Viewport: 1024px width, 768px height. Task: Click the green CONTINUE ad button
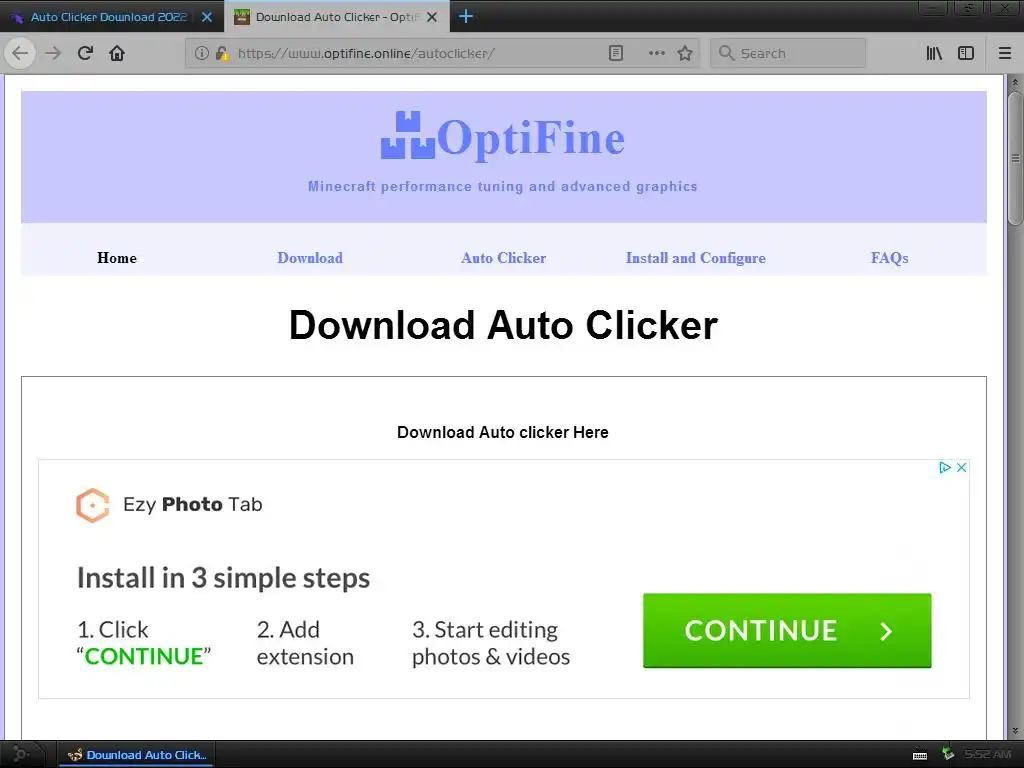[x=787, y=630]
